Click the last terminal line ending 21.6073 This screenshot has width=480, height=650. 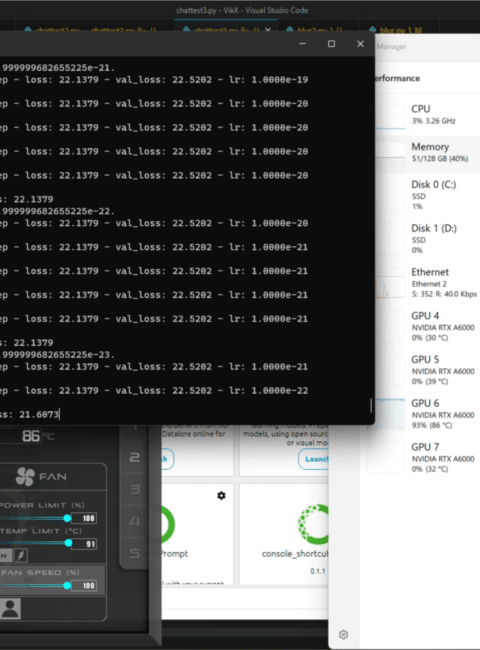[x=29, y=414]
